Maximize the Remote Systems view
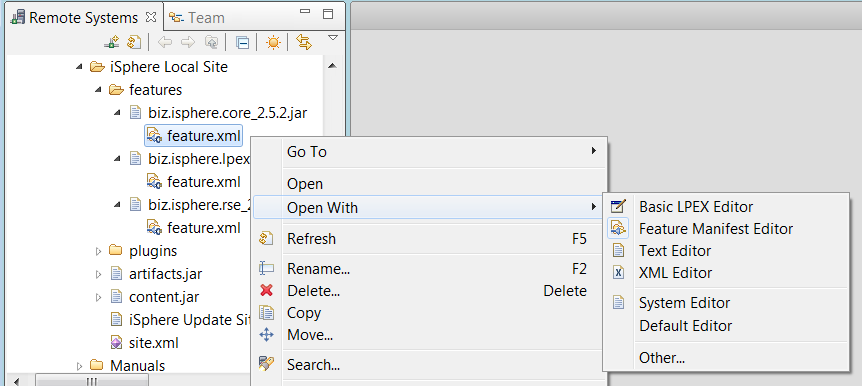 point(328,14)
